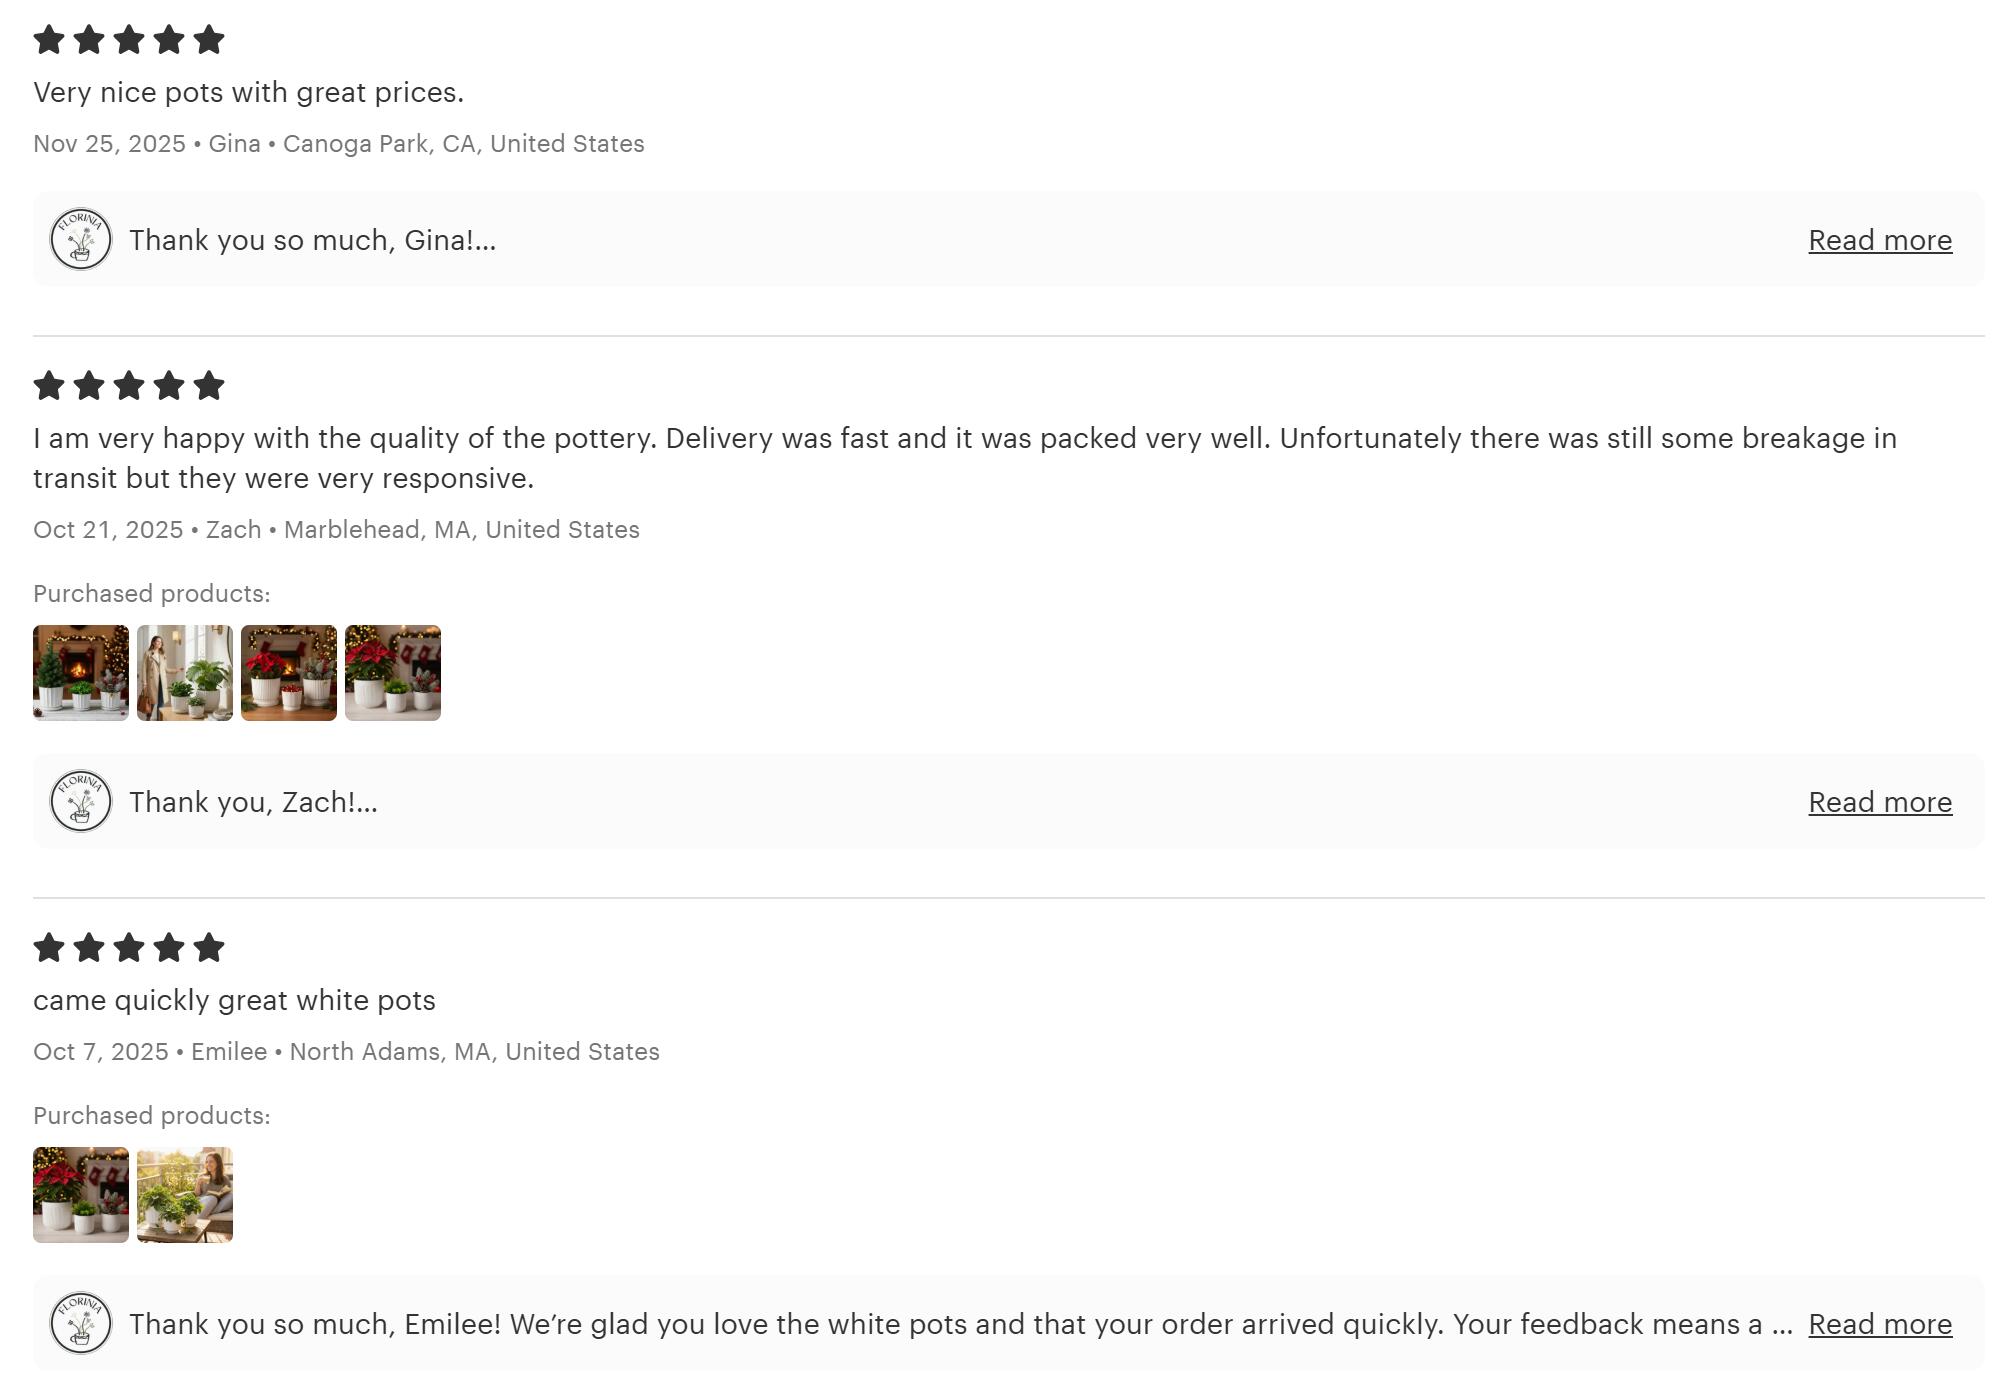Open Zach's first purchased product with Christmas tree
The width and height of the screenshot is (2011, 1380).
pos(81,673)
